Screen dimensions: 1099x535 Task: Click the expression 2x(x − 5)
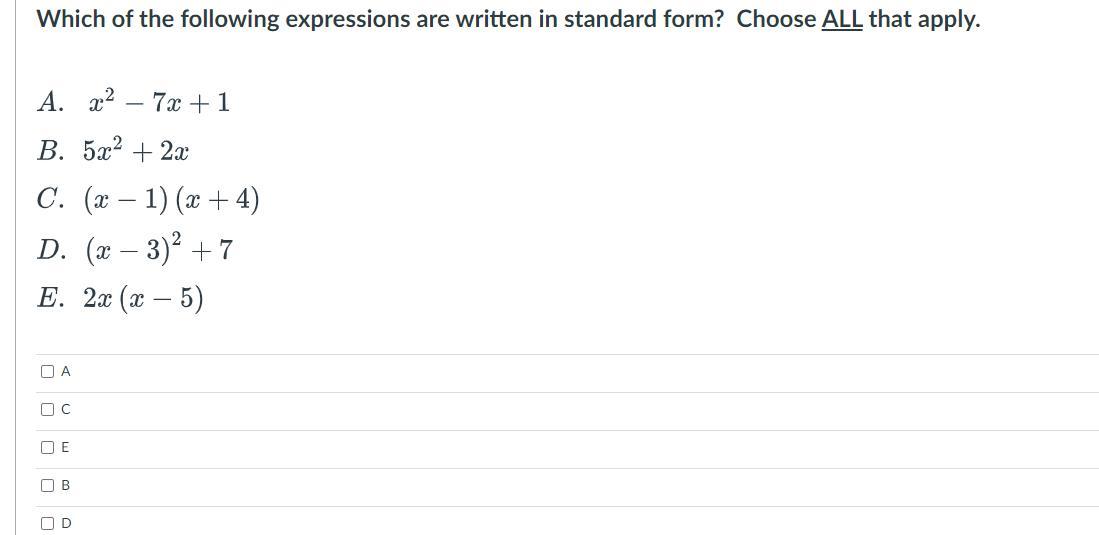(143, 299)
